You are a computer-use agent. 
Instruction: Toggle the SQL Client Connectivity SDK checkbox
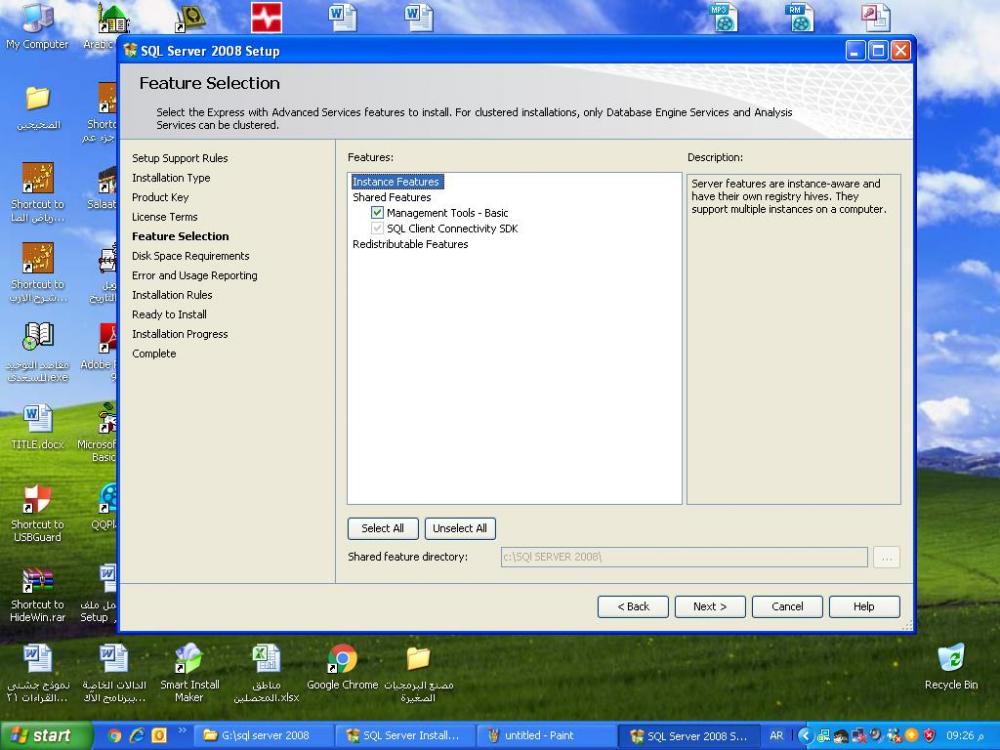pyautogui.click(x=378, y=228)
